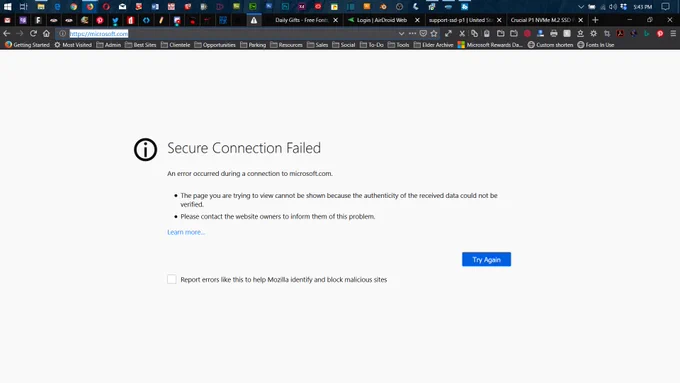Open the gear settings icon in the toolbar

(x=593, y=33)
